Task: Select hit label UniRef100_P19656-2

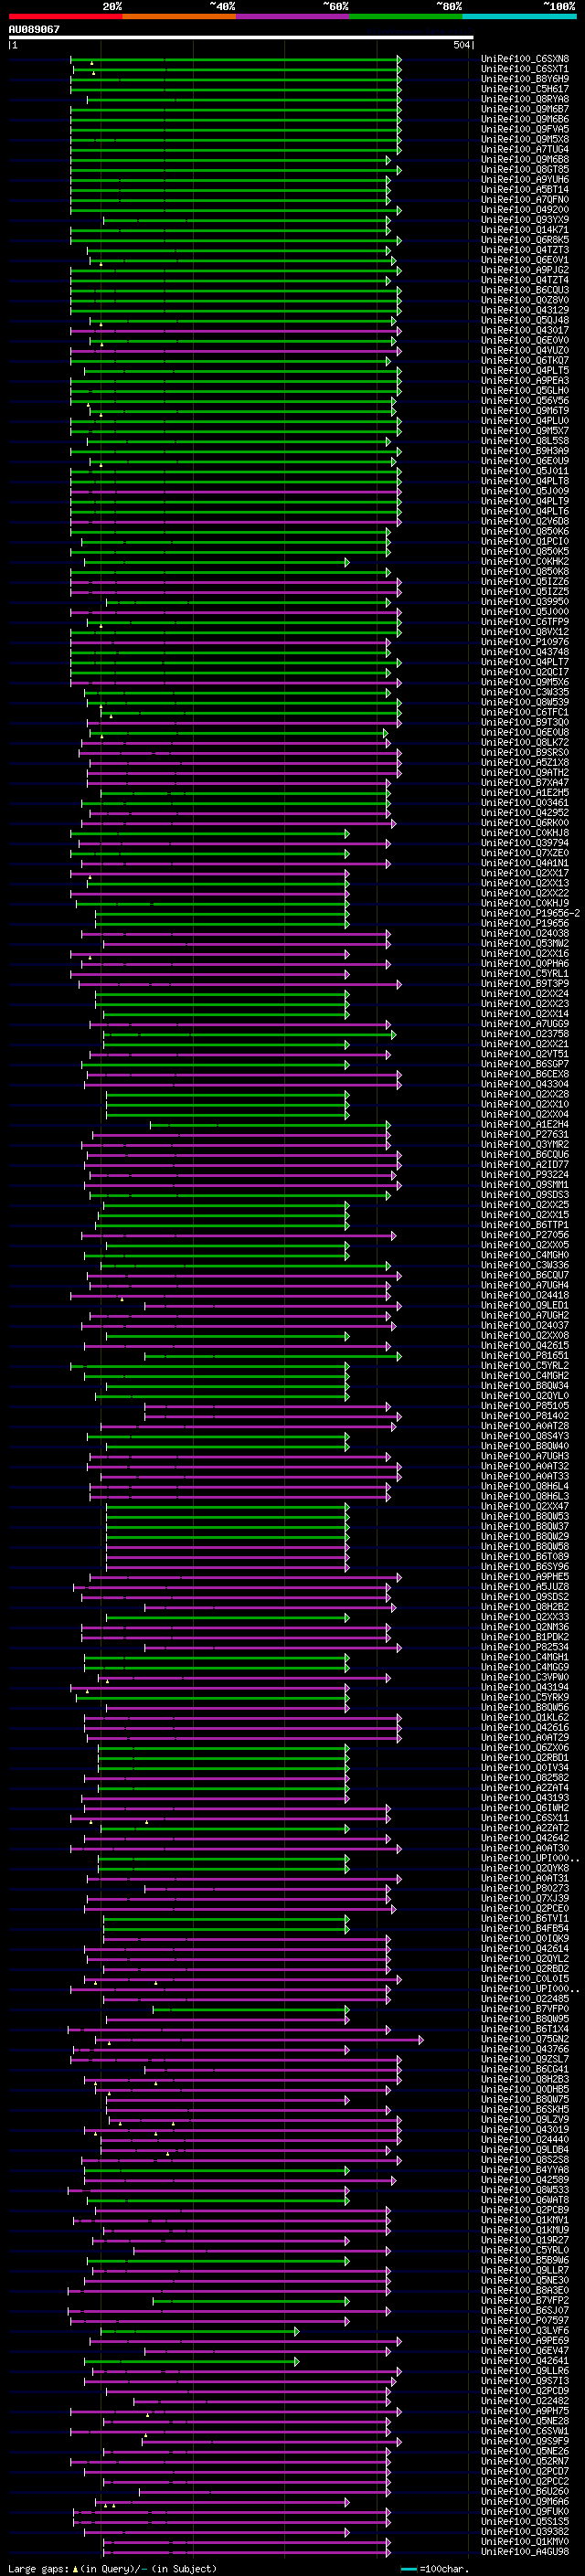Action: coord(530,913)
